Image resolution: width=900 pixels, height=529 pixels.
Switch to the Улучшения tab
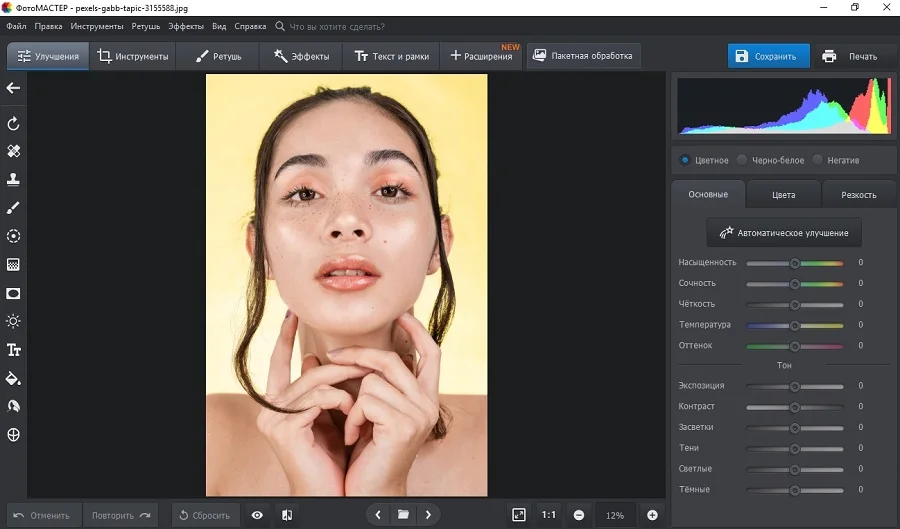(x=48, y=56)
